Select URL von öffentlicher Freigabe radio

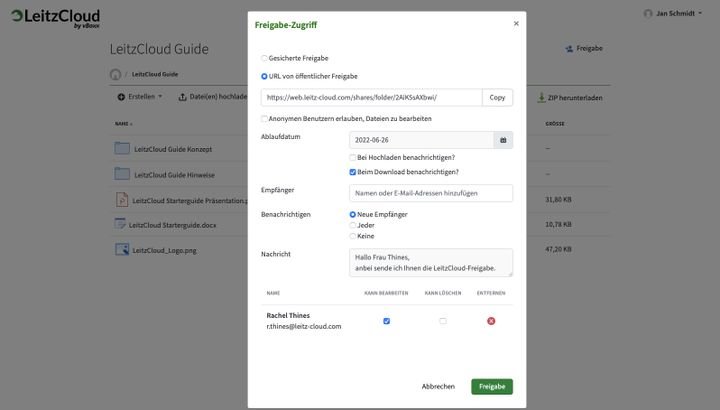pos(264,76)
